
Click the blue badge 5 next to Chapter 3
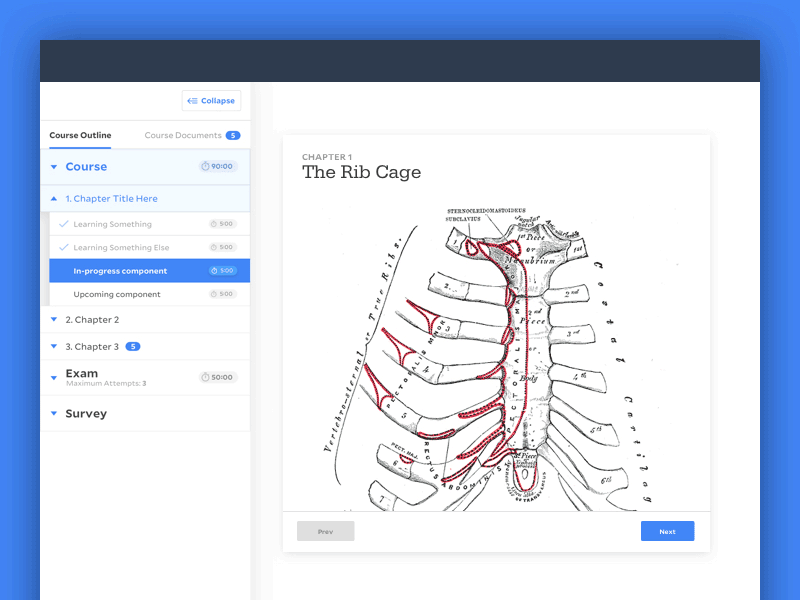click(132, 346)
